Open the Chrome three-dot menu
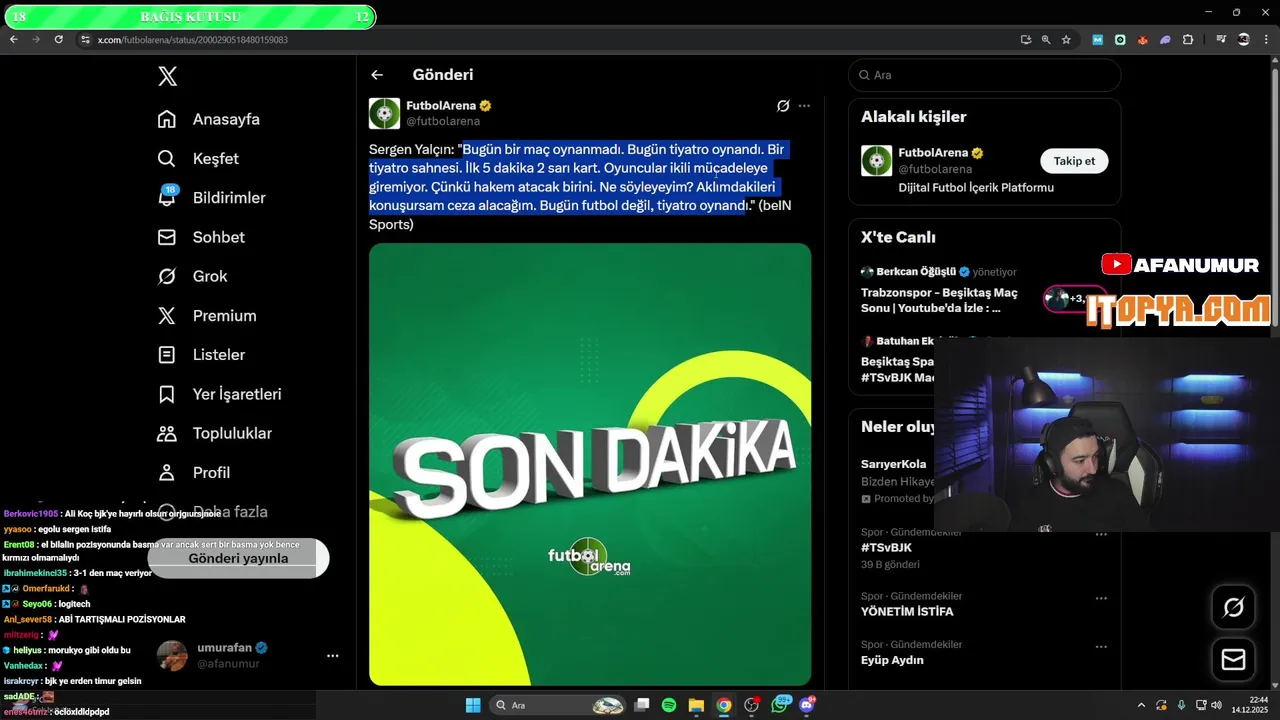This screenshot has height=720, width=1280. pos(1265,40)
